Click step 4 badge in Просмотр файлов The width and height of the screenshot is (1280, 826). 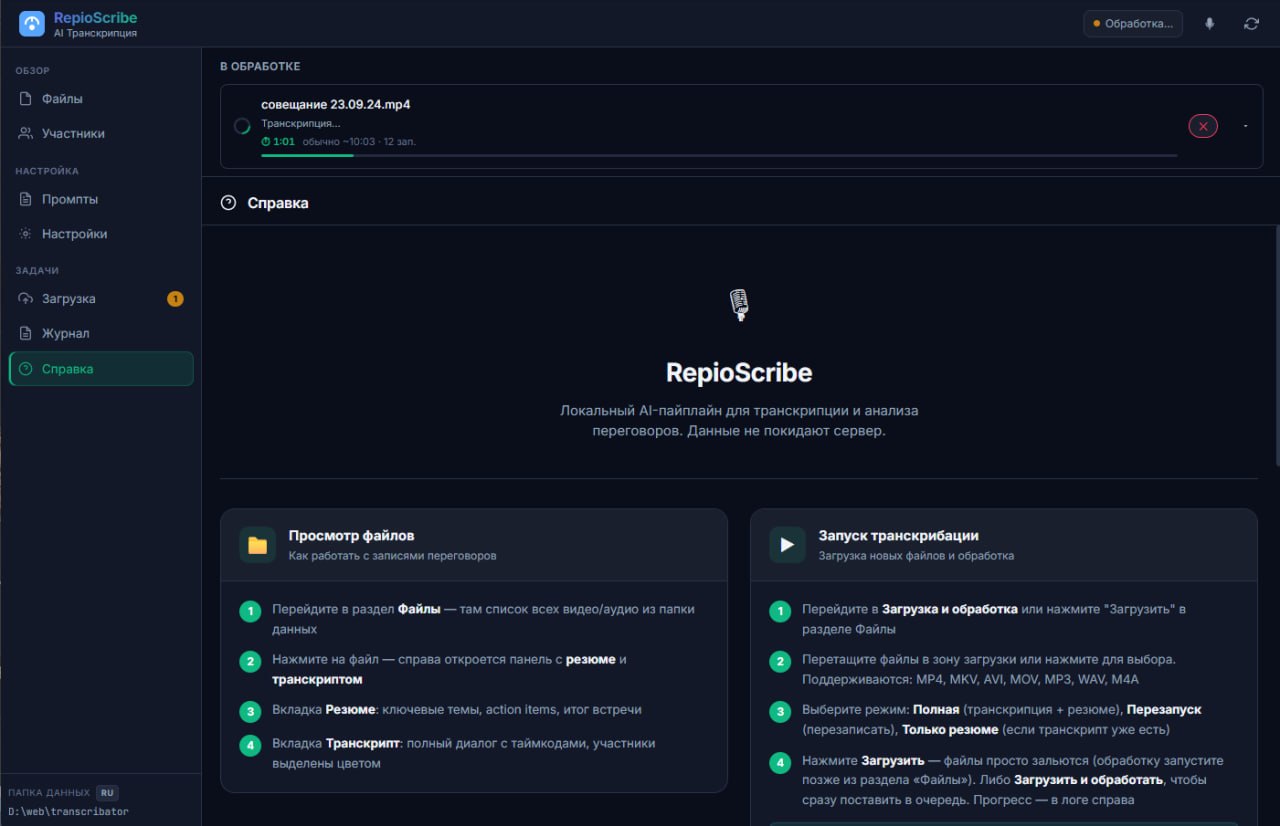tap(250, 745)
